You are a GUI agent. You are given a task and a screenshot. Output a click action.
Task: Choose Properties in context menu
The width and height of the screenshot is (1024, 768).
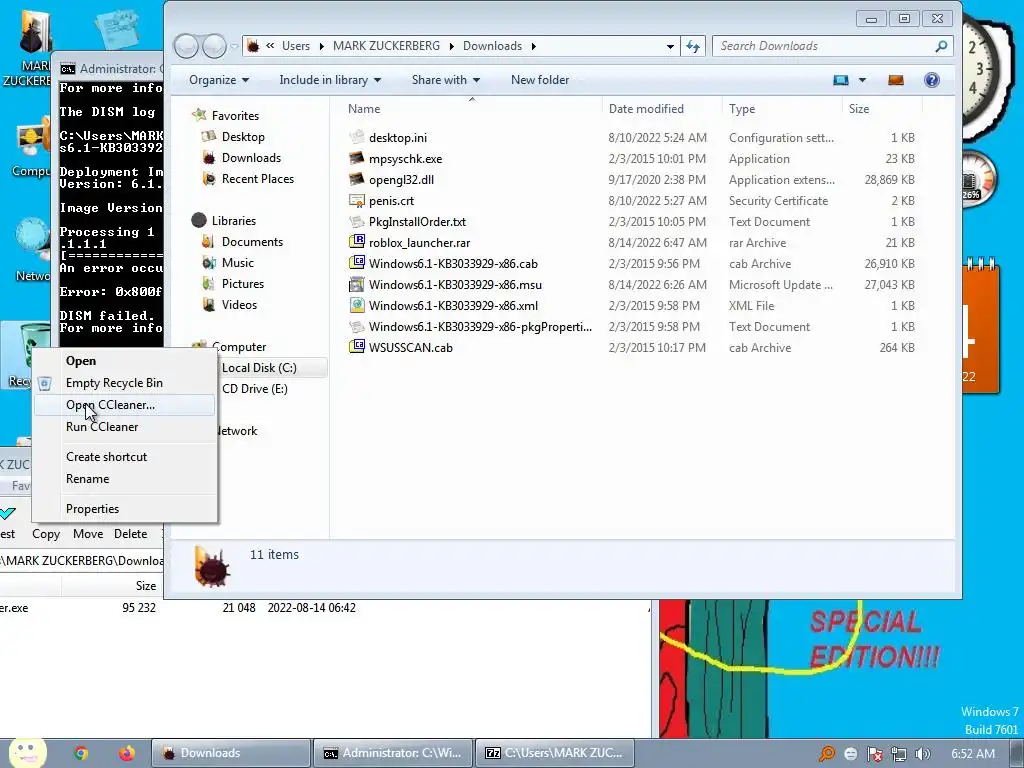point(125,509)
